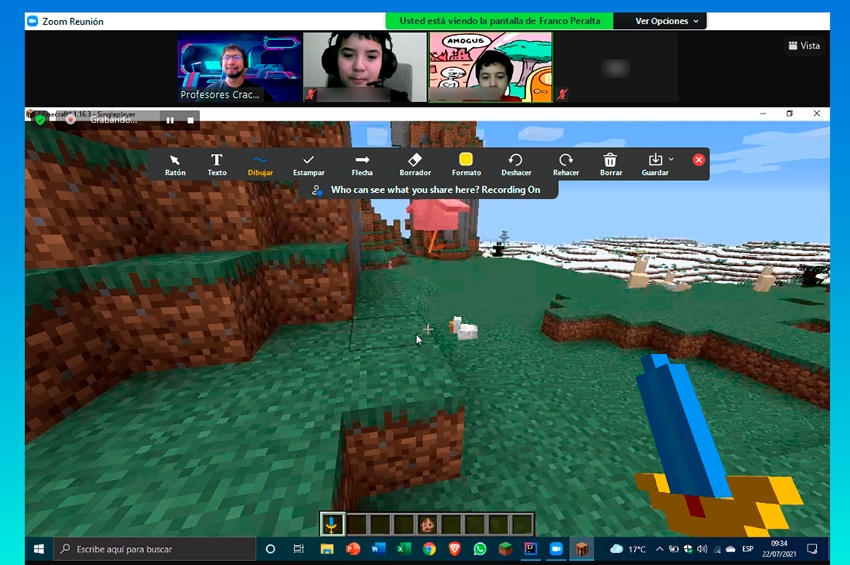Select the Estampar stamp tool
The height and width of the screenshot is (565, 850).
308,165
